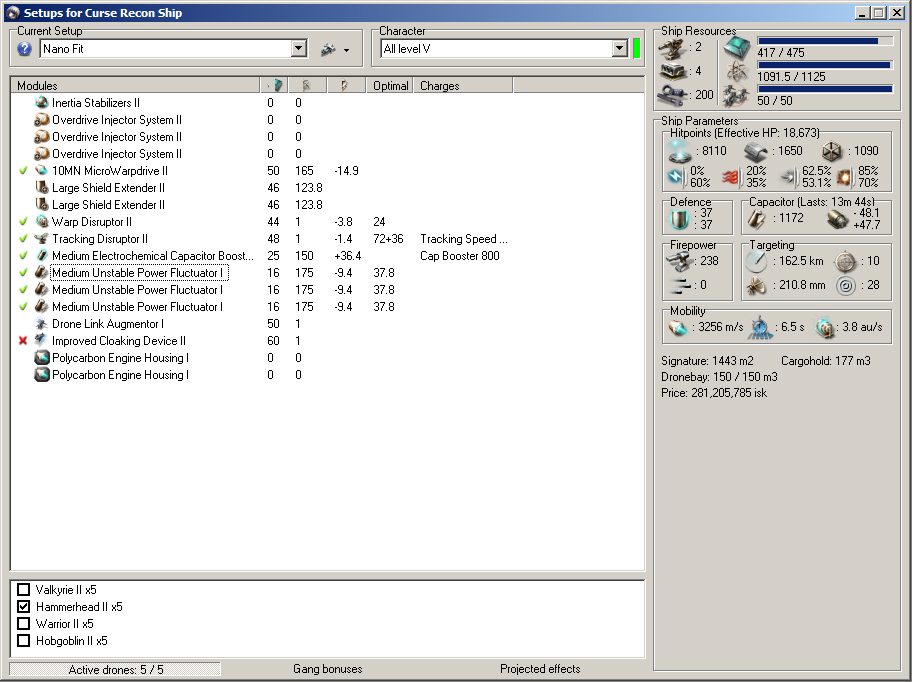Click the green character status indicator
The width and height of the screenshot is (912, 682).
(x=636, y=48)
